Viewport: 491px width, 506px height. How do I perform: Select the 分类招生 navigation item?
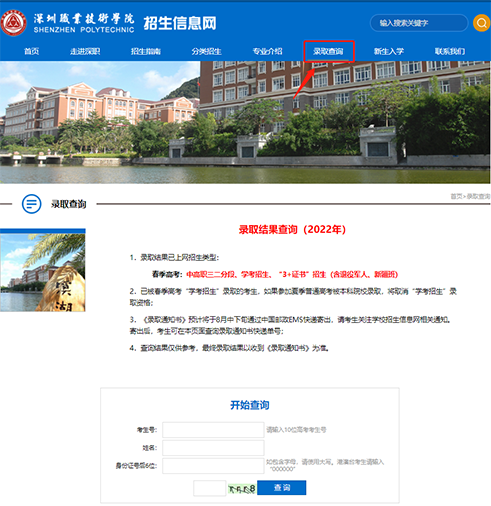pyautogui.click(x=206, y=51)
